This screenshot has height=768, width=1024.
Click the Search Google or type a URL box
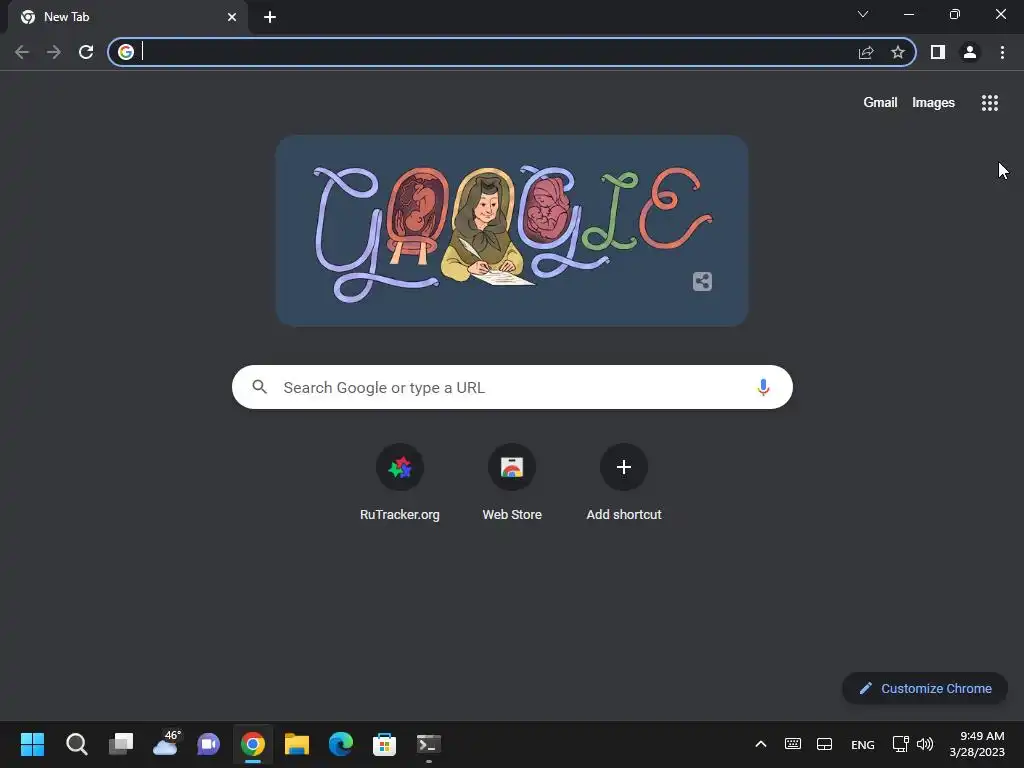pyautogui.click(x=512, y=387)
